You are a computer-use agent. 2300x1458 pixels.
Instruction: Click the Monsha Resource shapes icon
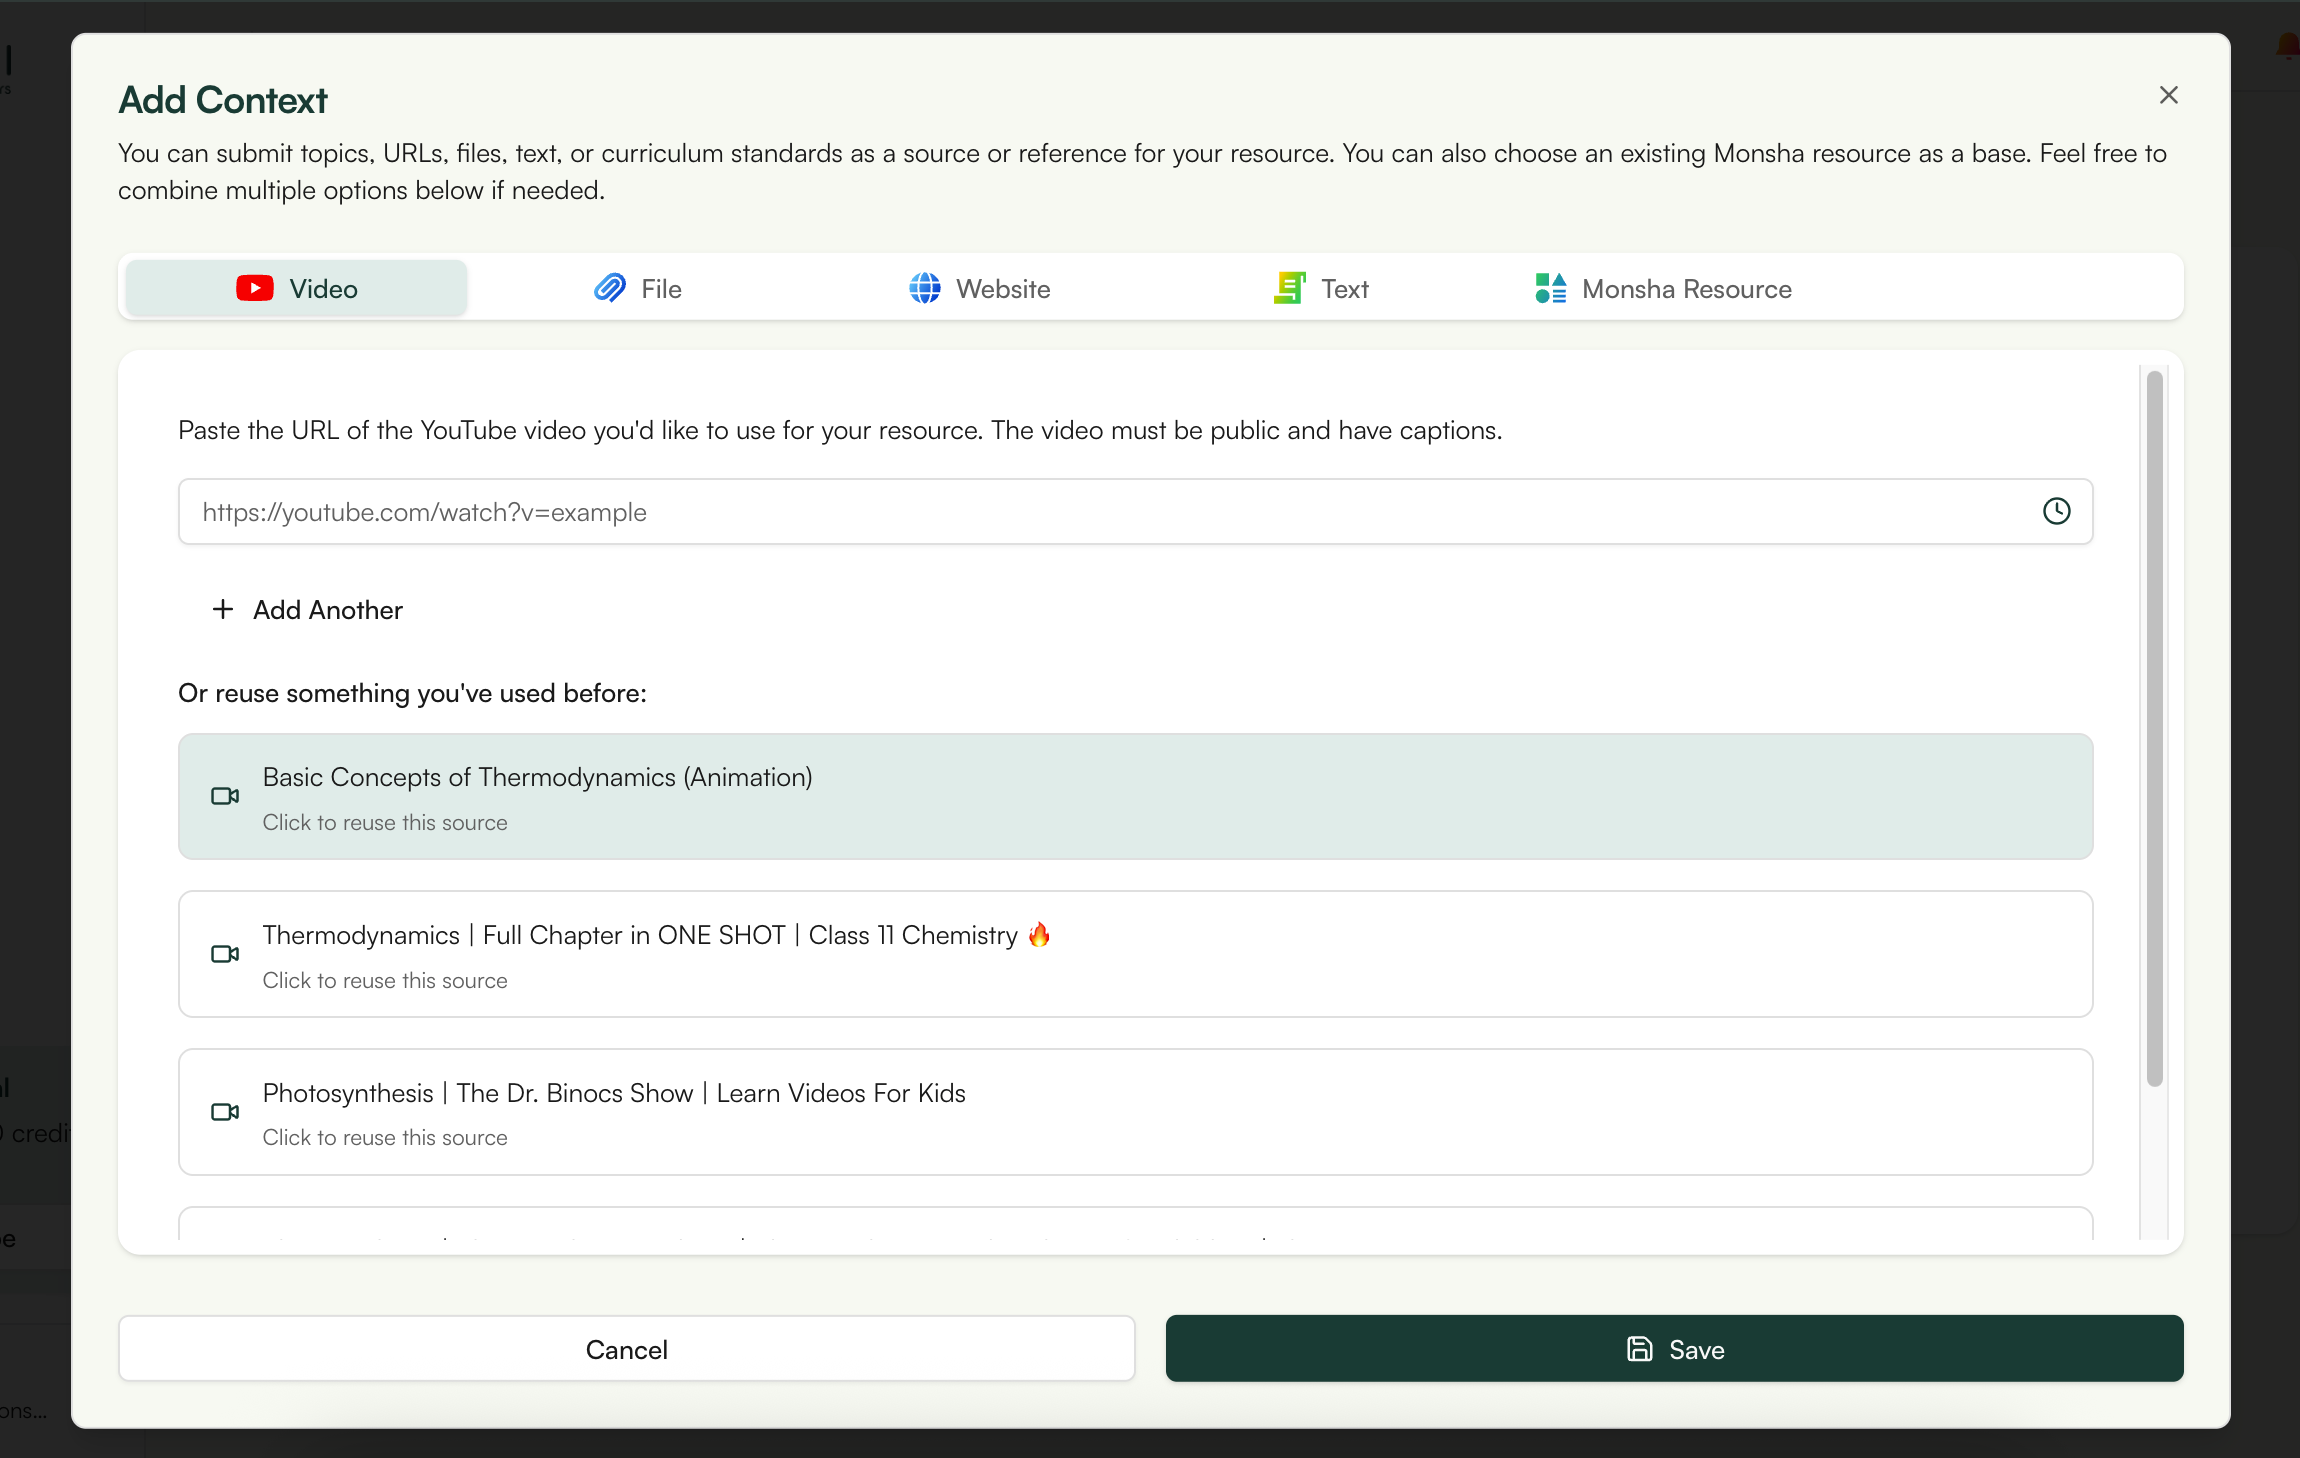click(x=1549, y=288)
